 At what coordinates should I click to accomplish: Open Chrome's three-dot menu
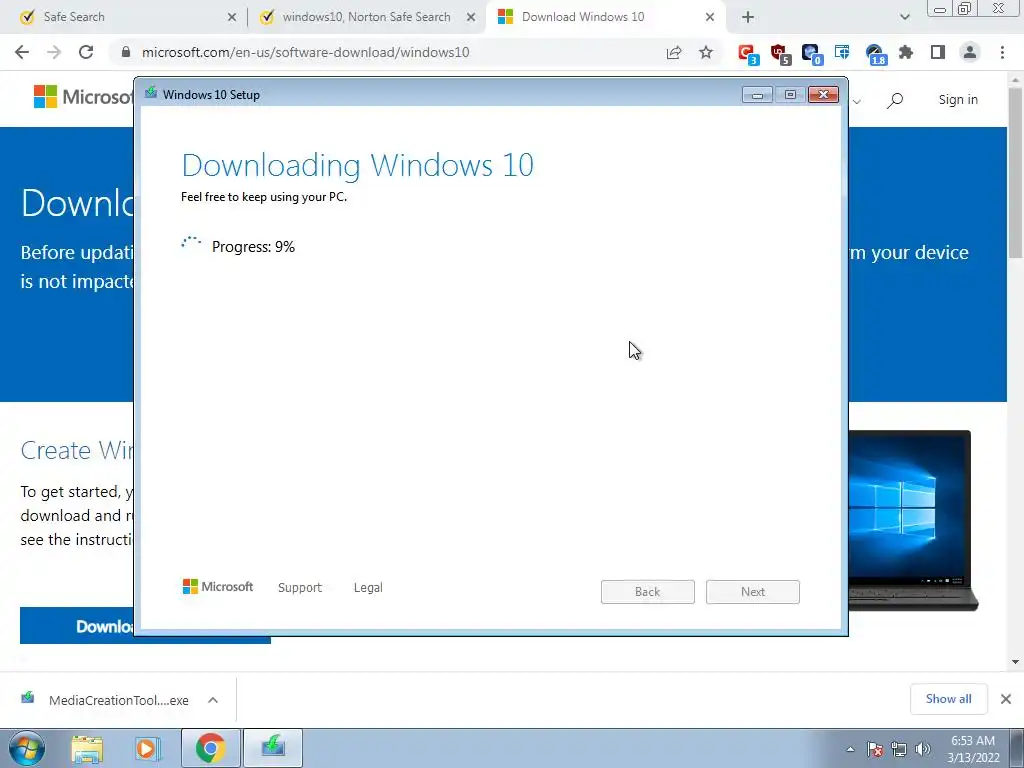click(1002, 52)
